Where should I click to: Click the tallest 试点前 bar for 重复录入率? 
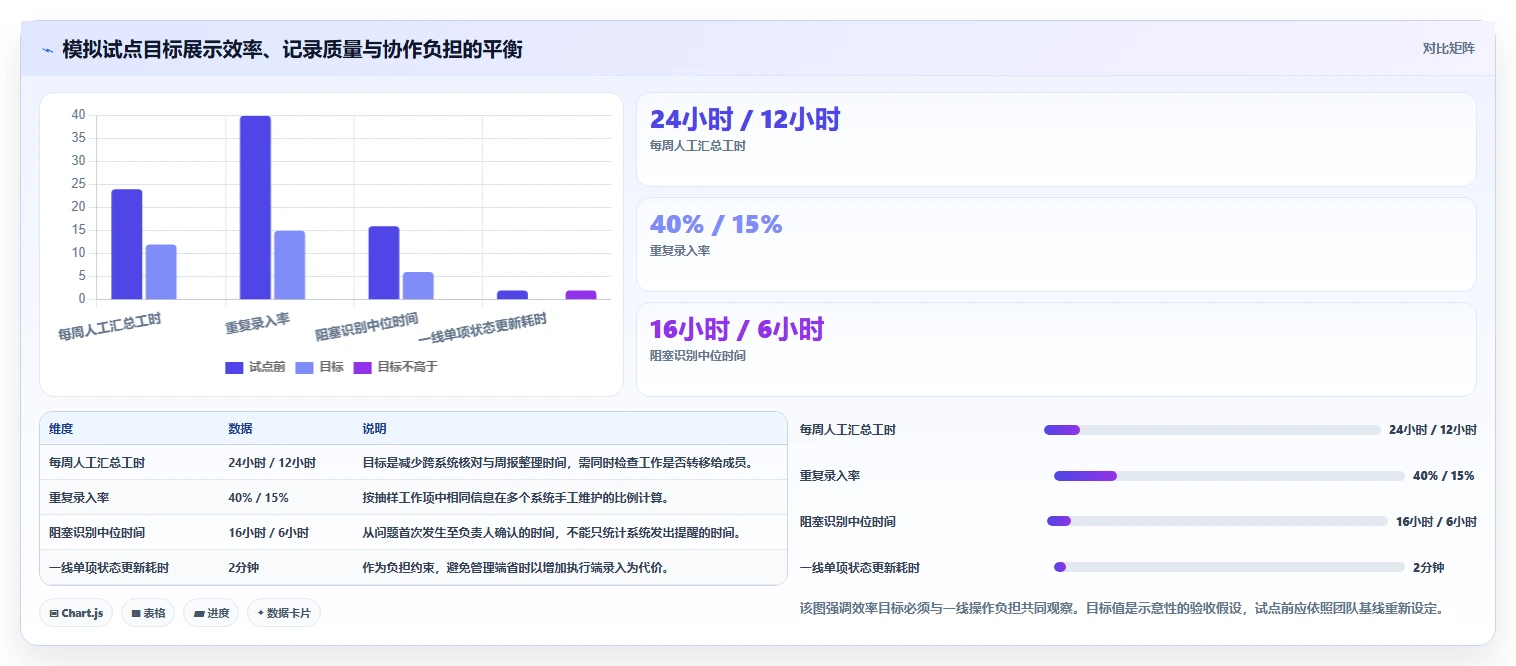(255, 207)
